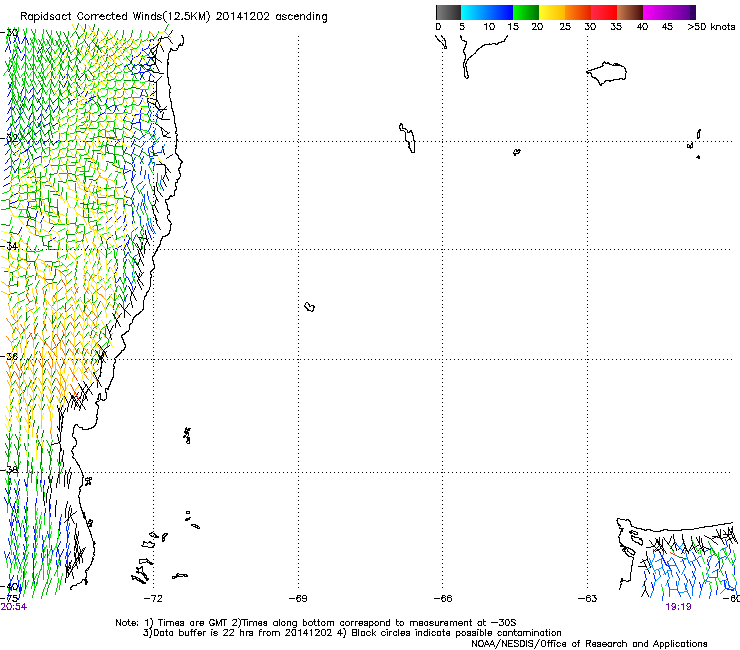This screenshot has height=650, width=740.
Task: Click the '-34' latitude label
Action: coord(9,246)
